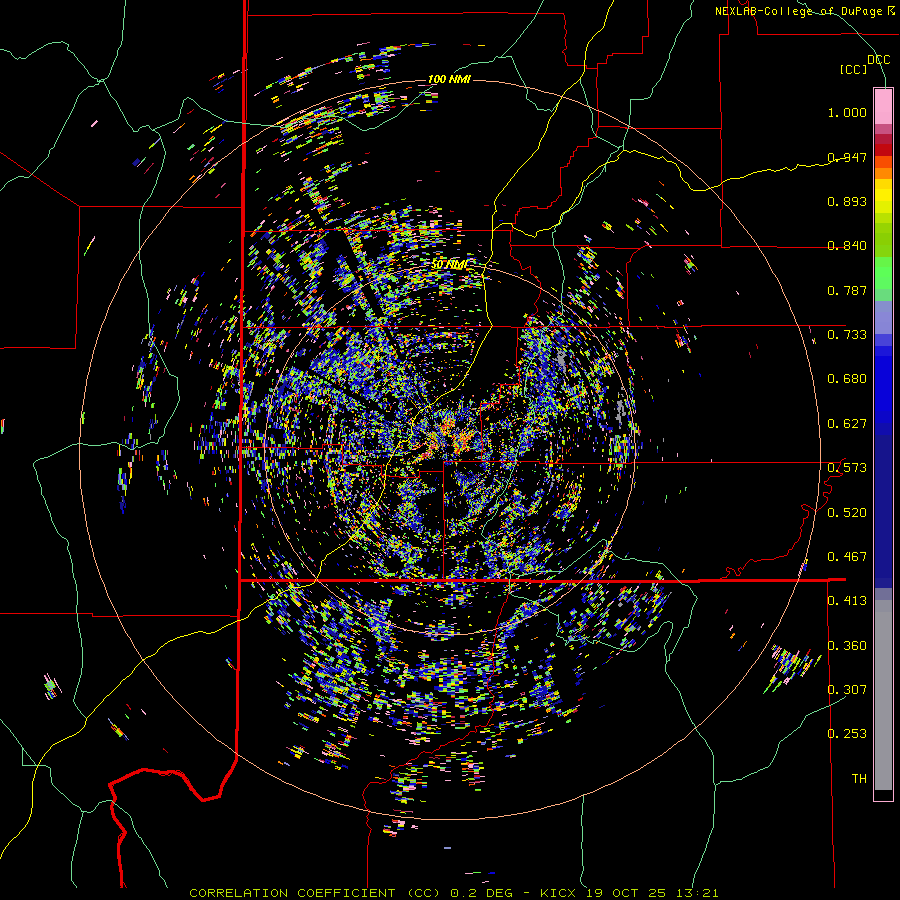The image size is (900, 900).
Task: Click the 0.947 legend value
Action: tap(847, 157)
